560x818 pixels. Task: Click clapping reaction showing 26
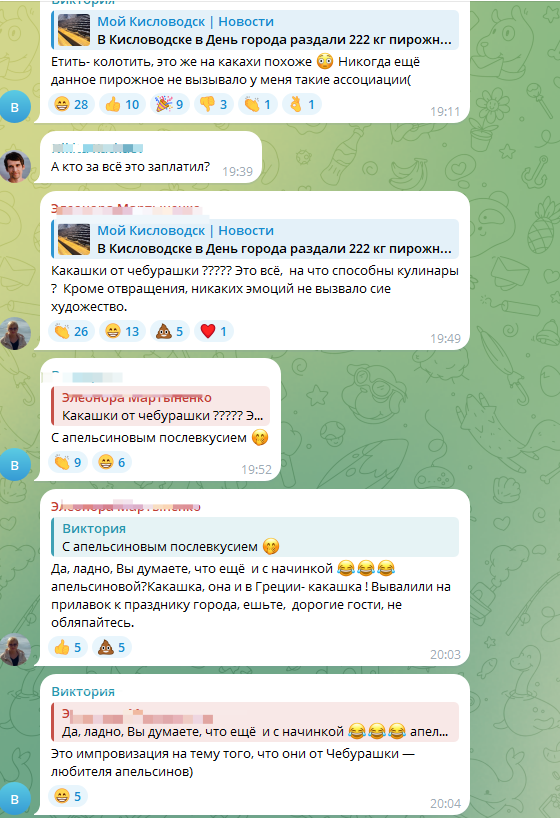[72, 331]
